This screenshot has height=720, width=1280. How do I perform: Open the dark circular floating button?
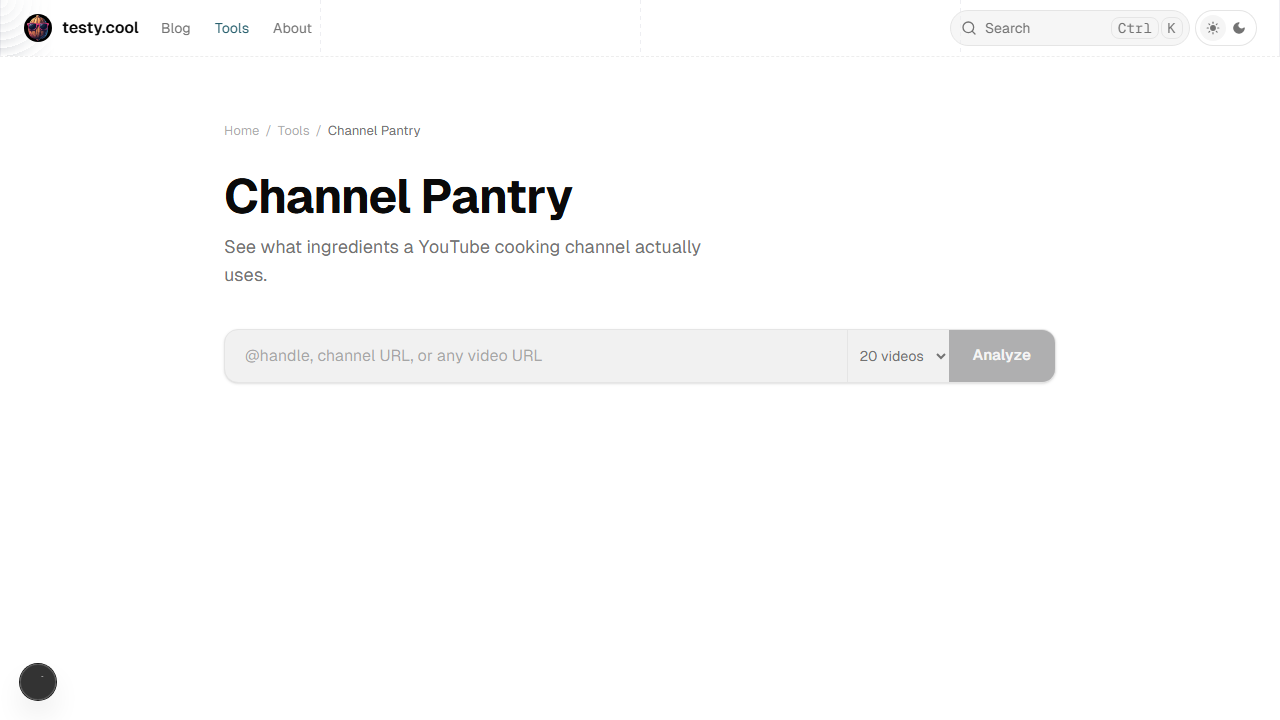coord(38,682)
